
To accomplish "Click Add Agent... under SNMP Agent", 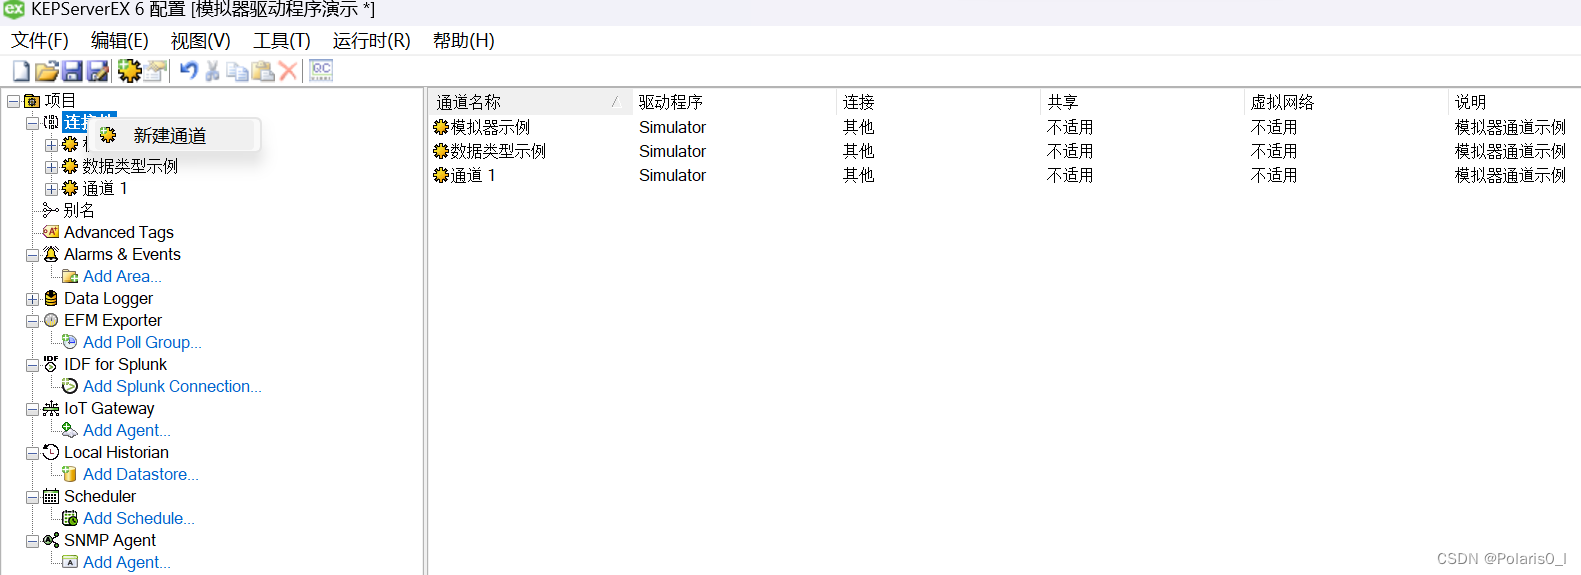I will [127, 562].
